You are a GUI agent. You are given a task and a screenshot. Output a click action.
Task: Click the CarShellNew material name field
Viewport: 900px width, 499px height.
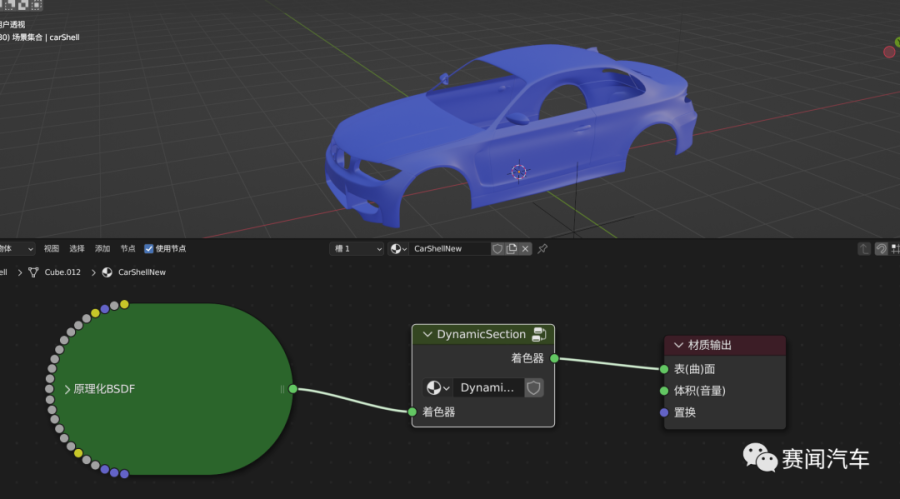pyautogui.click(x=450, y=249)
